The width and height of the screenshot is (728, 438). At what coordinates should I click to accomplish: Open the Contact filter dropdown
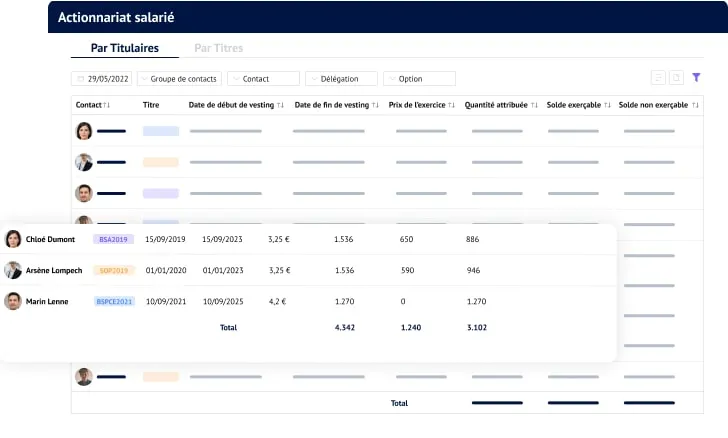pos(263,78)
